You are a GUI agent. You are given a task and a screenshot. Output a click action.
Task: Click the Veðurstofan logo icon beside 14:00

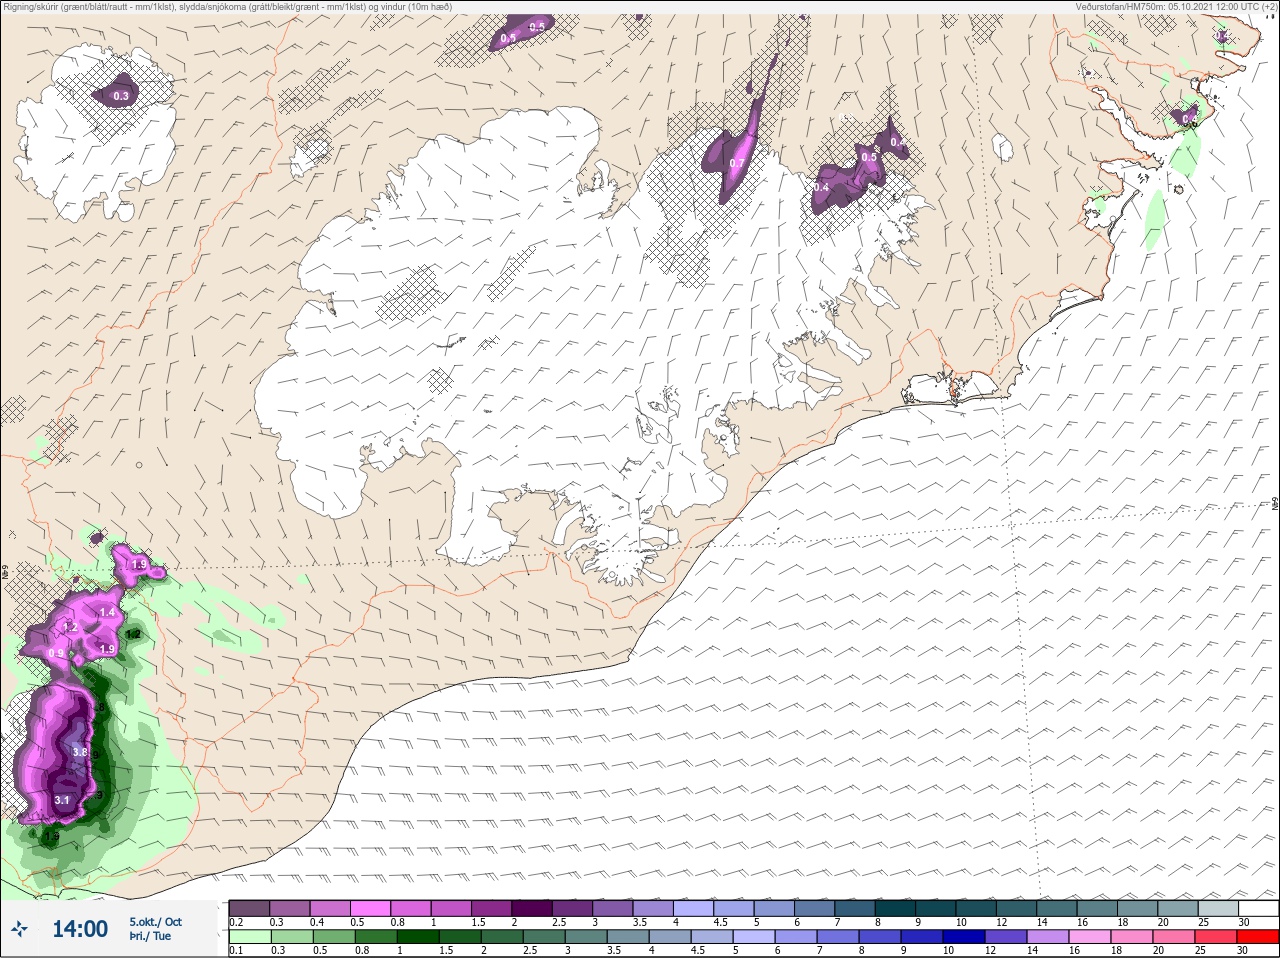(19, 929)
